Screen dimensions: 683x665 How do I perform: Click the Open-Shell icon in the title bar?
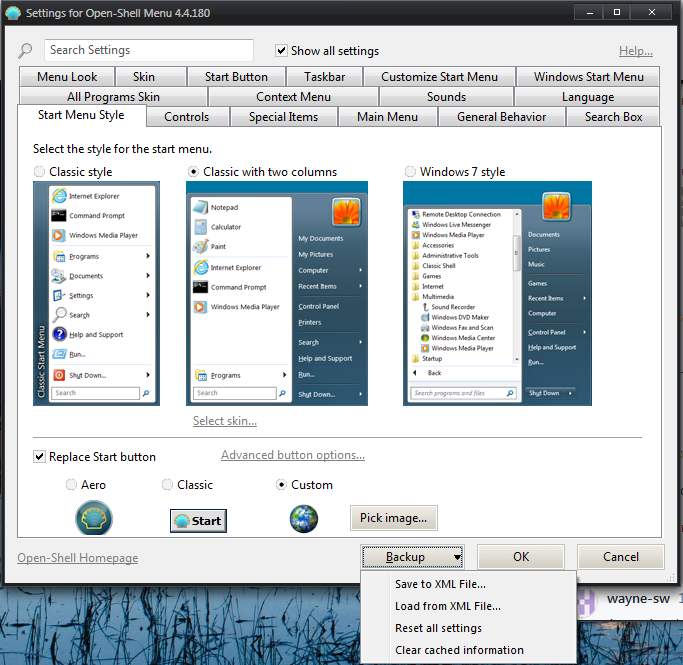(13, 13)
